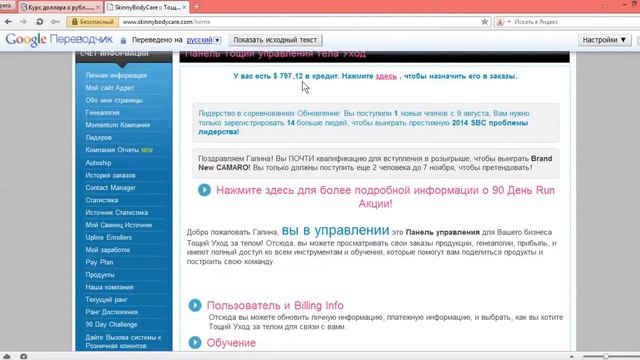Open Обо мне страницы menu item
640x360 pixels.
(x=113, y=100)
